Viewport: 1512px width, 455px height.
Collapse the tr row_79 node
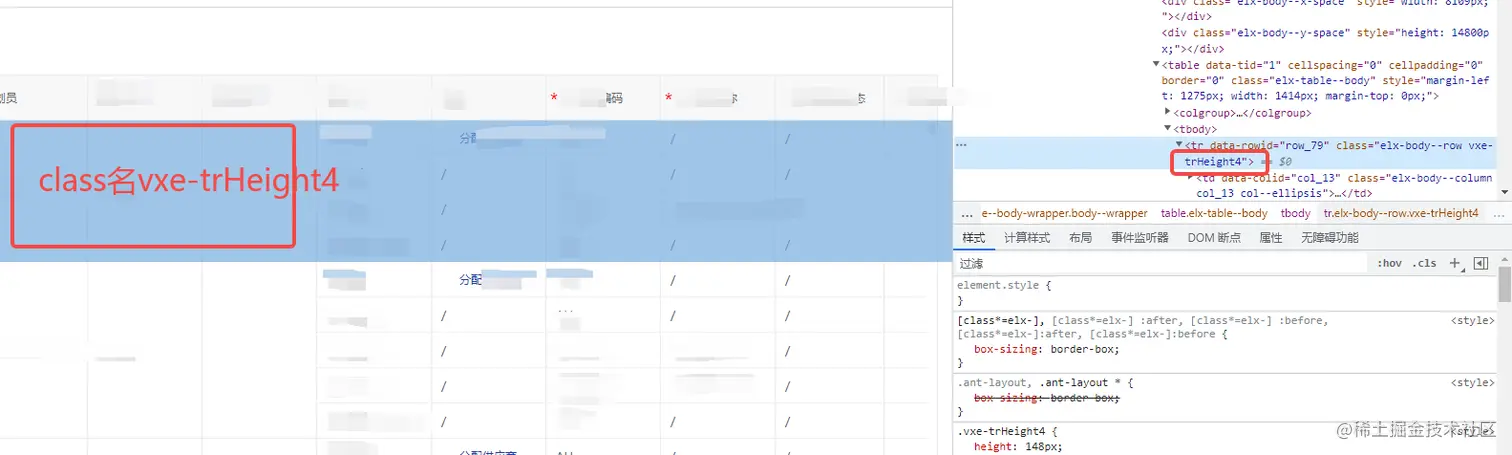(x=1179, y=145)
